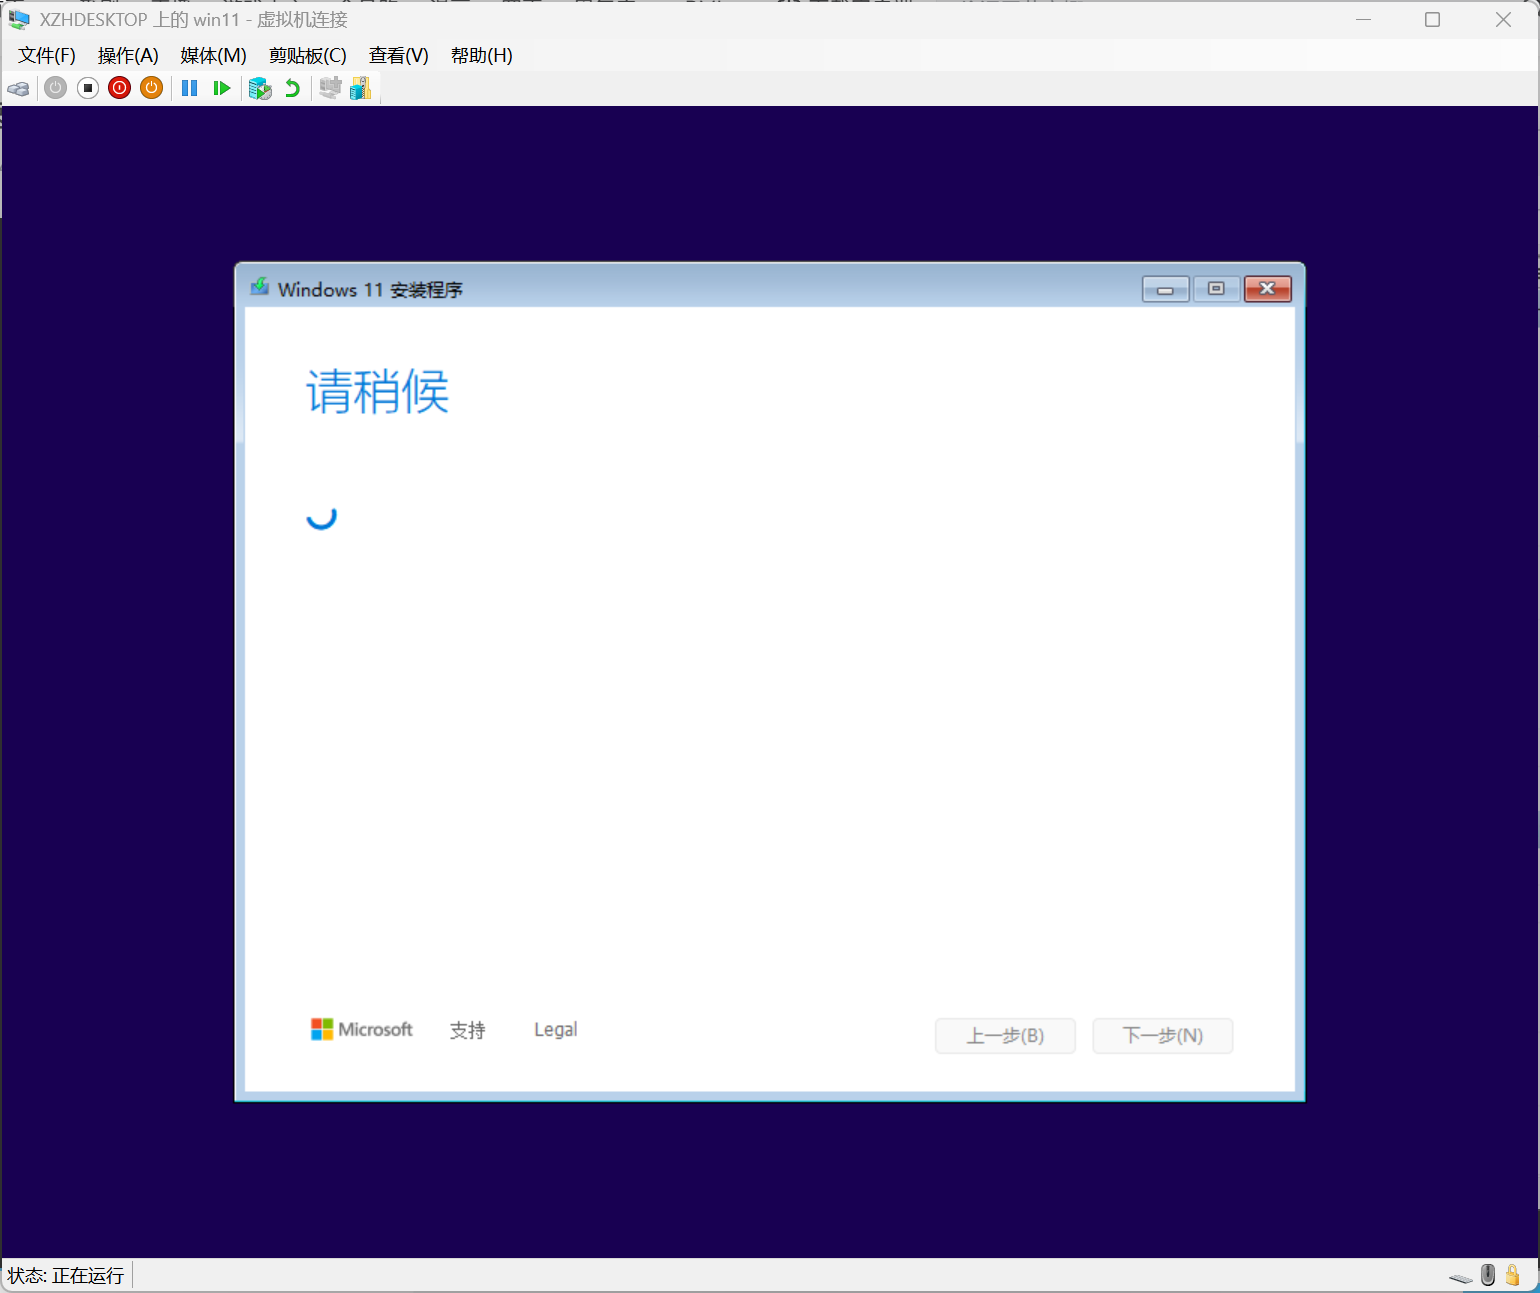The height and width of the screenshot is (1293, 1540).
Task: Save VM state with the orange power icon
Action: [152, 88]
